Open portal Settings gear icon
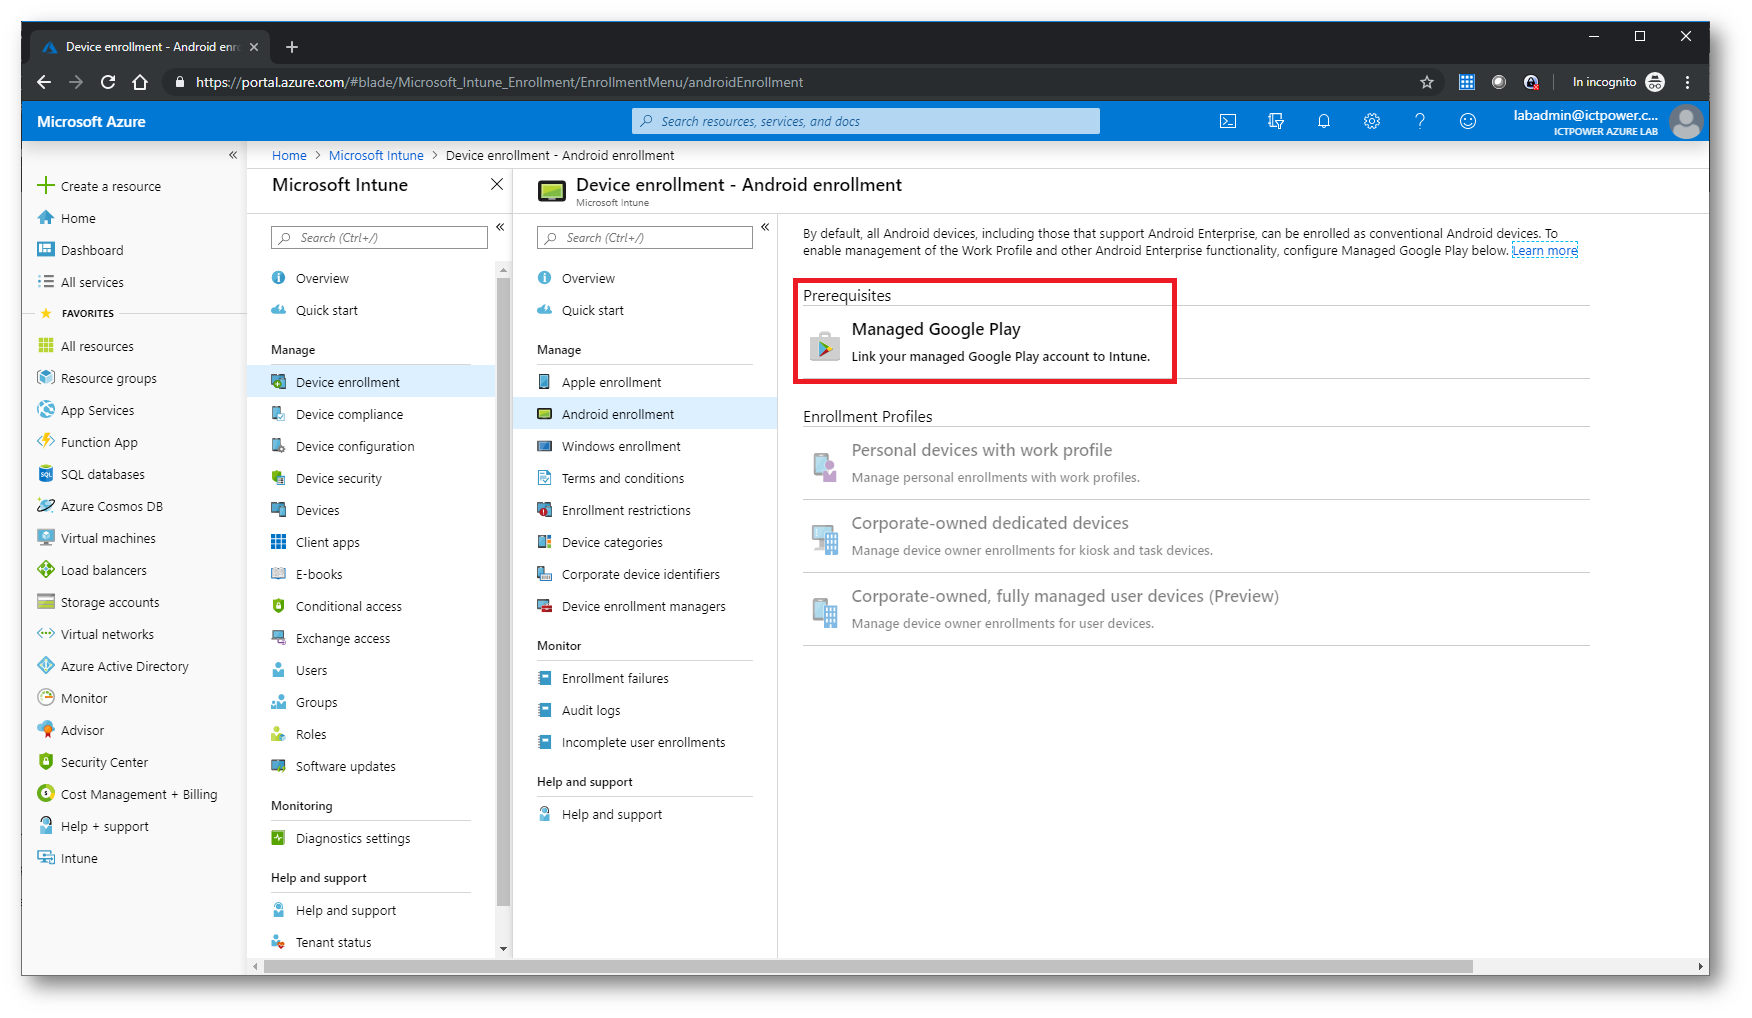 pyautogui.click(x=1371, y=121)
